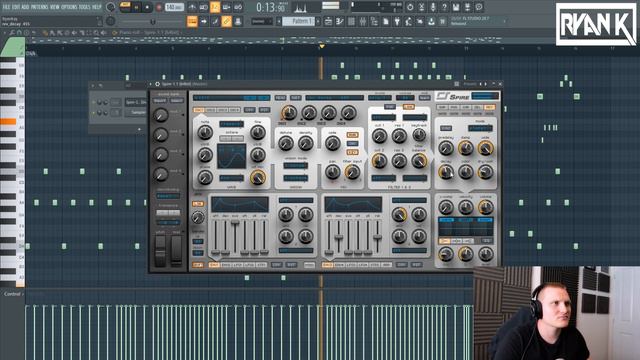Viewport: 640px width, 360px height.
Task: Turn the reverb dry/wet knob
Action: tap(485, 172)
